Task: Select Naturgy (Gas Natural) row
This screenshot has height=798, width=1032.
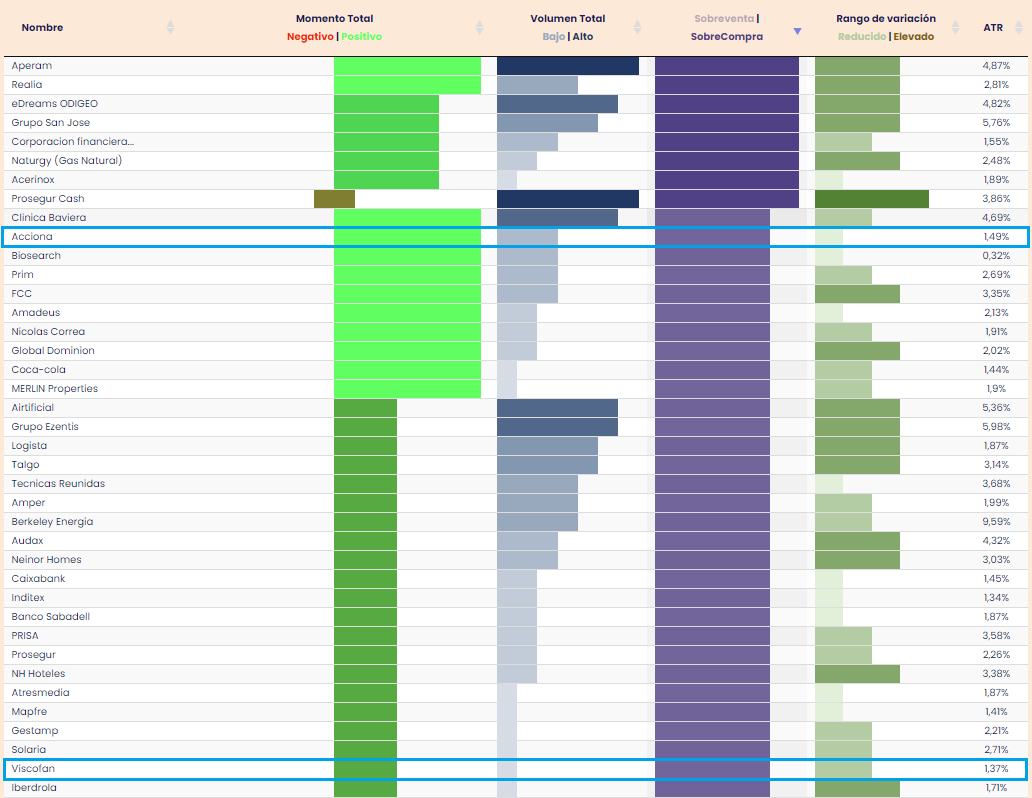Action: point(66,161)
